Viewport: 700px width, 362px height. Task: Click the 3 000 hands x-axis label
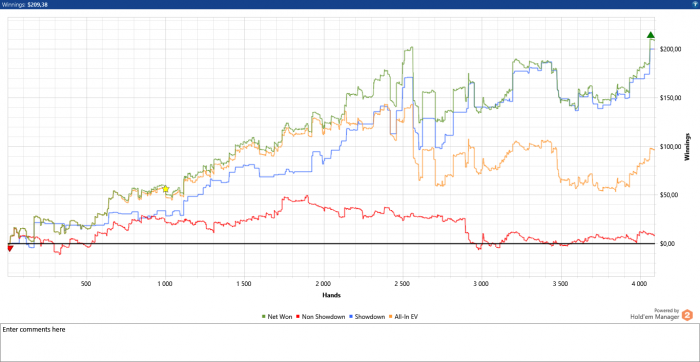[481, 283]
